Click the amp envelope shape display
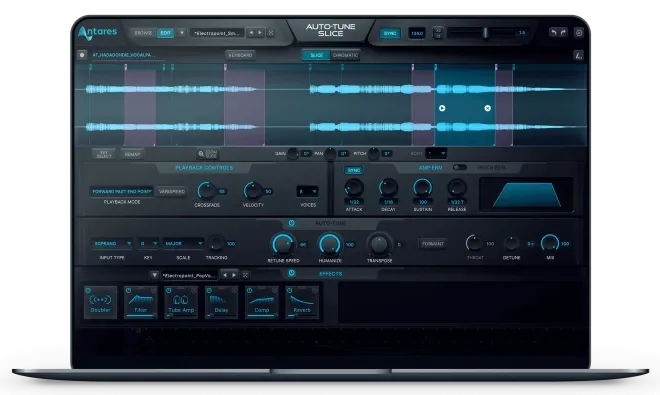 (527, 195)
